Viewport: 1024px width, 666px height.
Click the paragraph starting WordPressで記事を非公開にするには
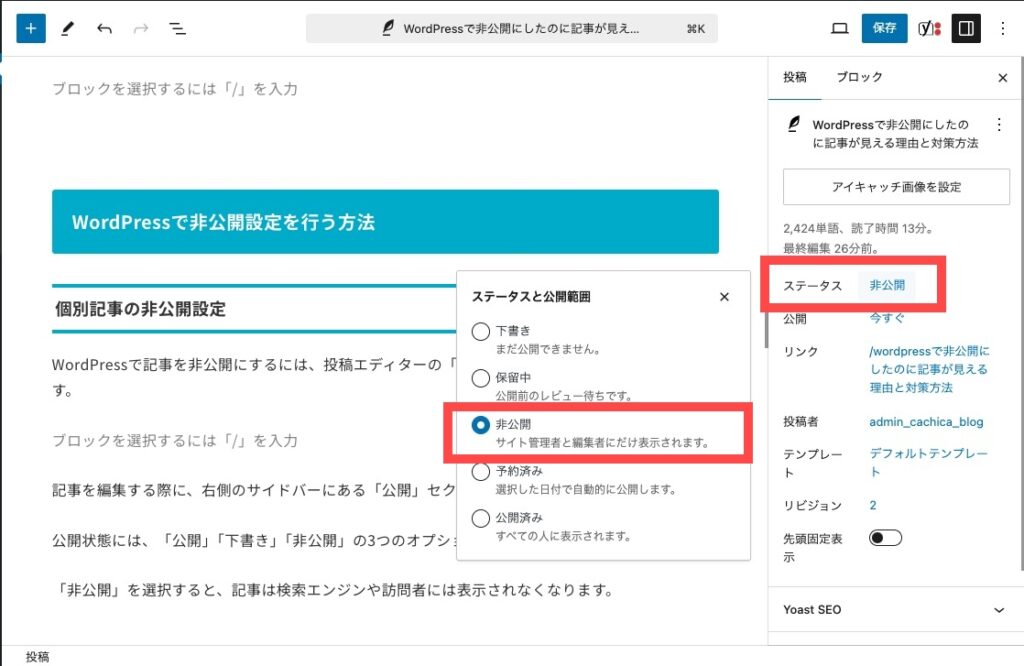(x=255, y=377)
